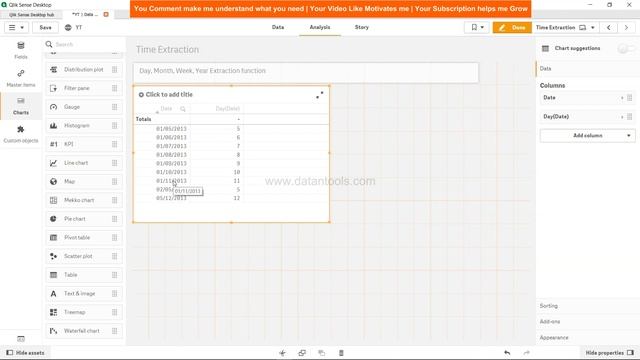The image size is (640, 360).
Task: Open the navigation hamburger menu dropdown
Action: 16,27
